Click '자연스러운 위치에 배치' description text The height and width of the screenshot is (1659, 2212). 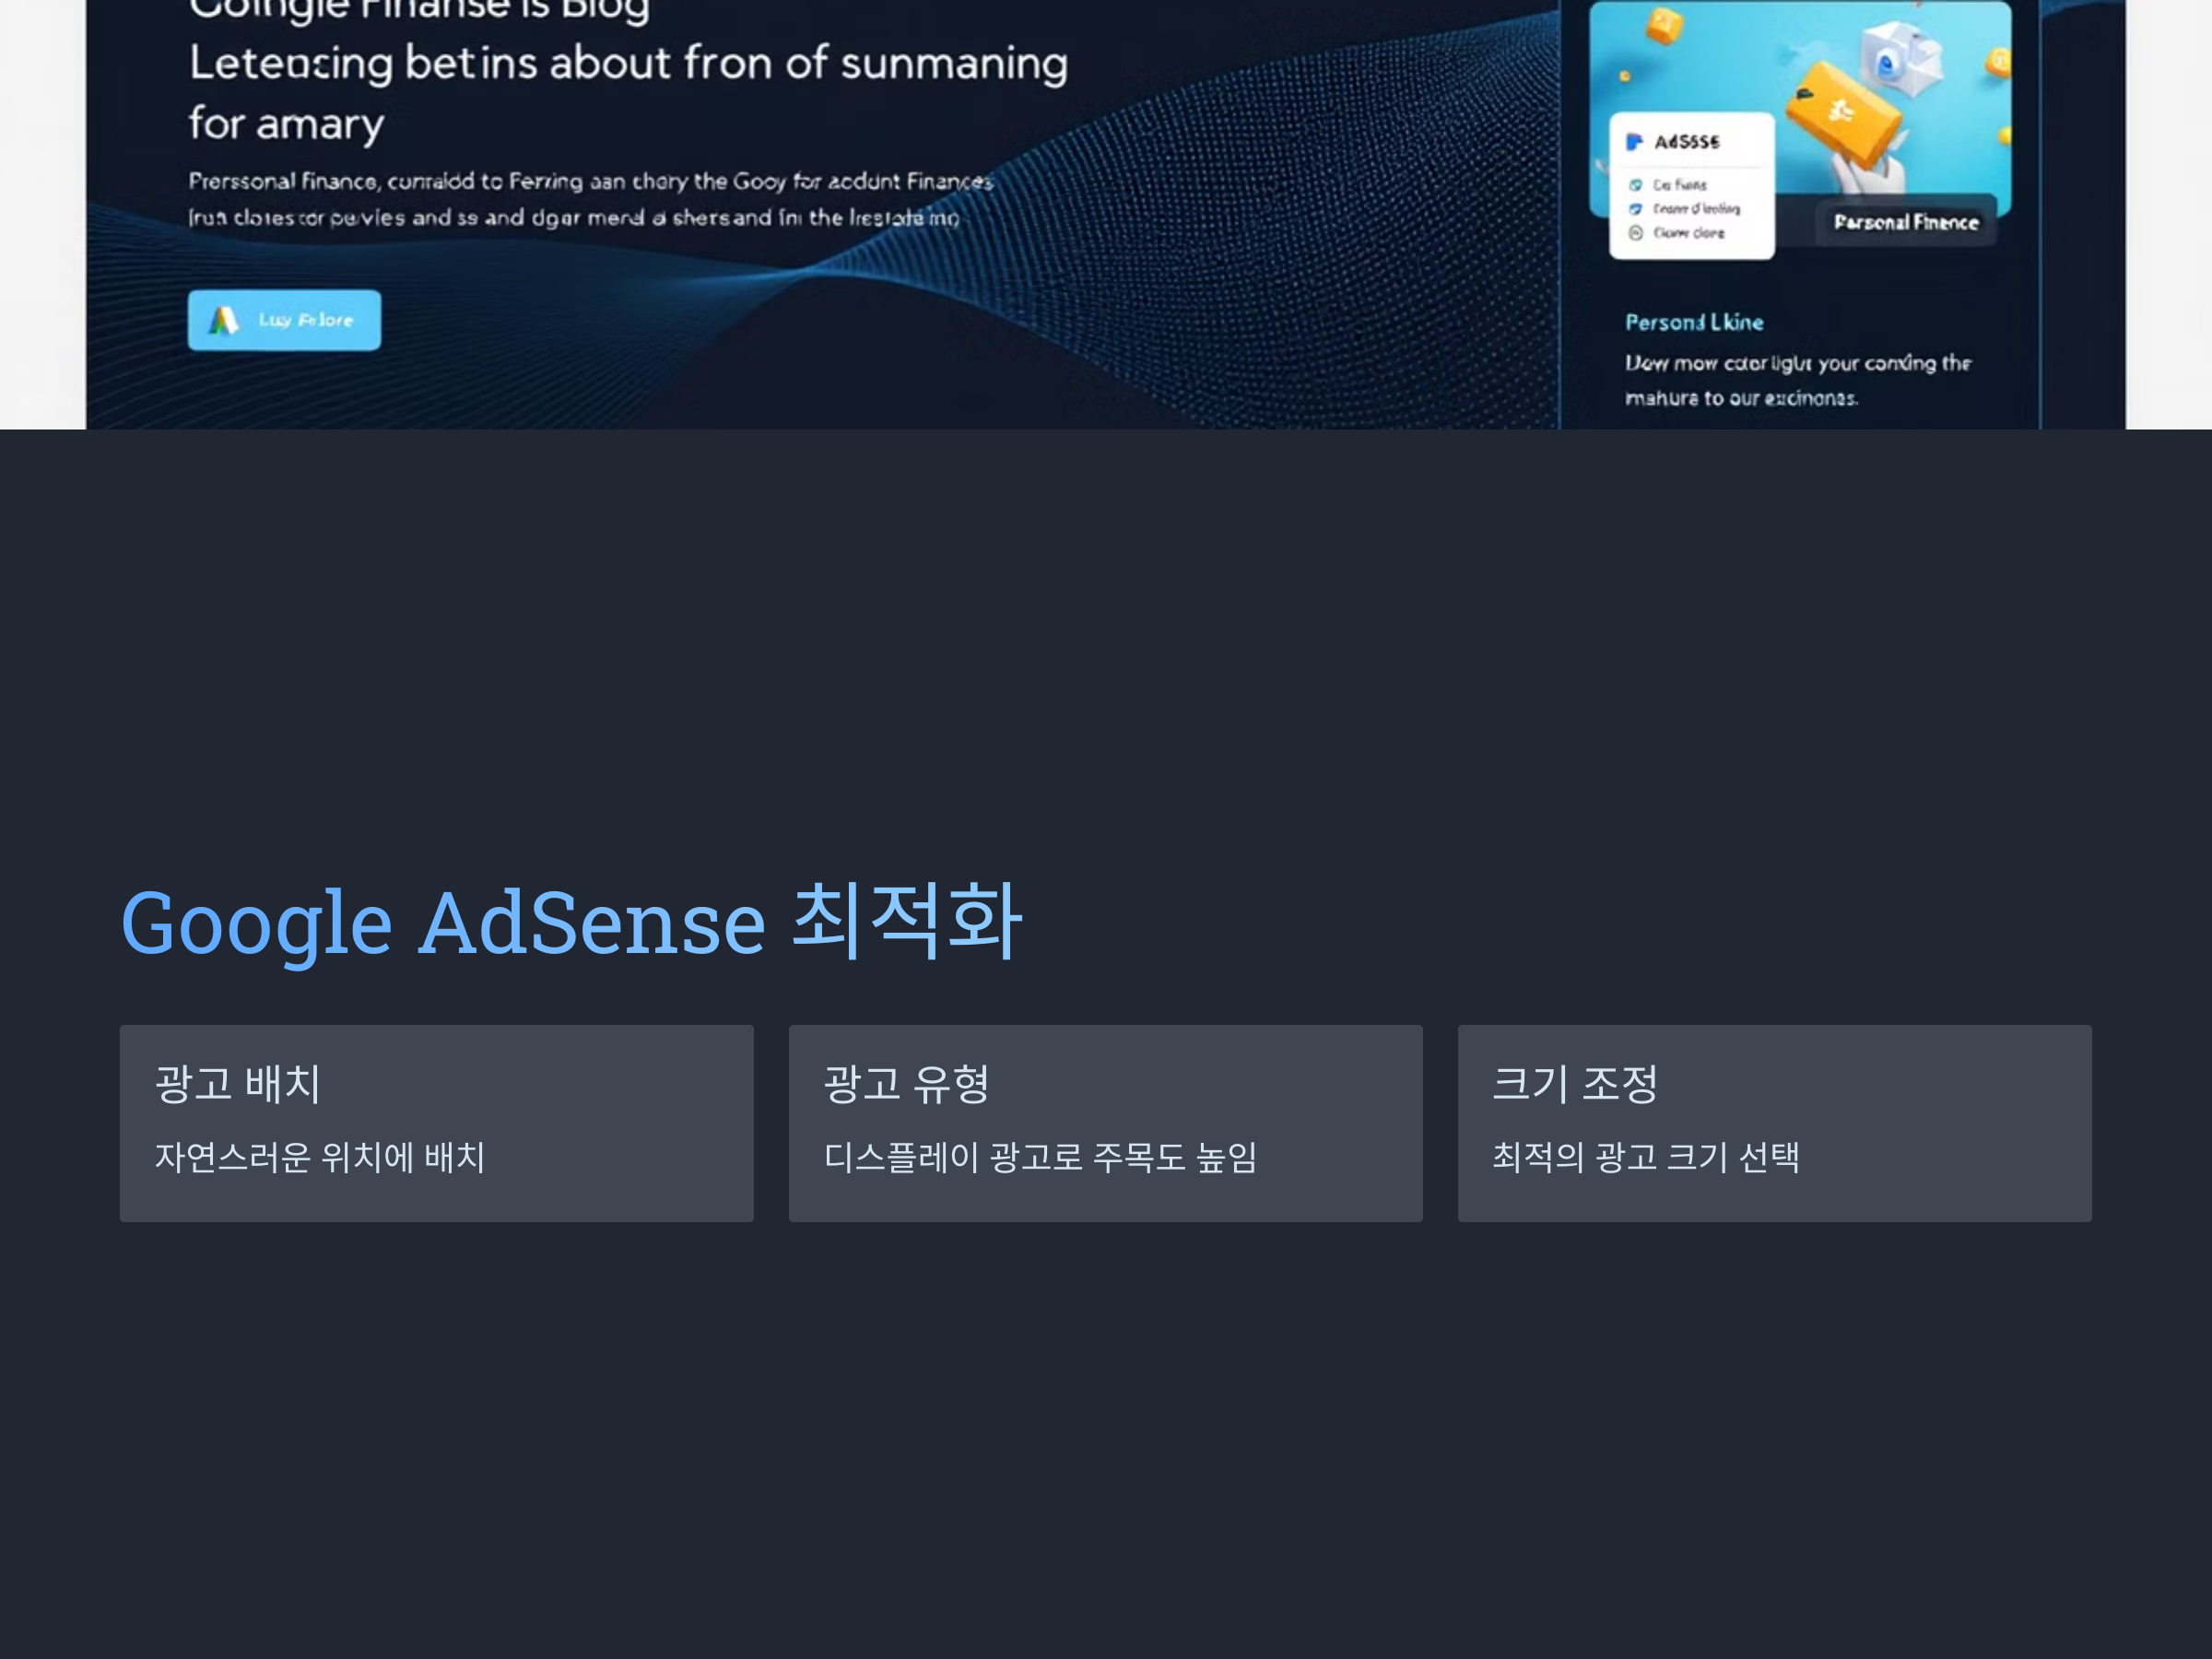pos(320,1157)
